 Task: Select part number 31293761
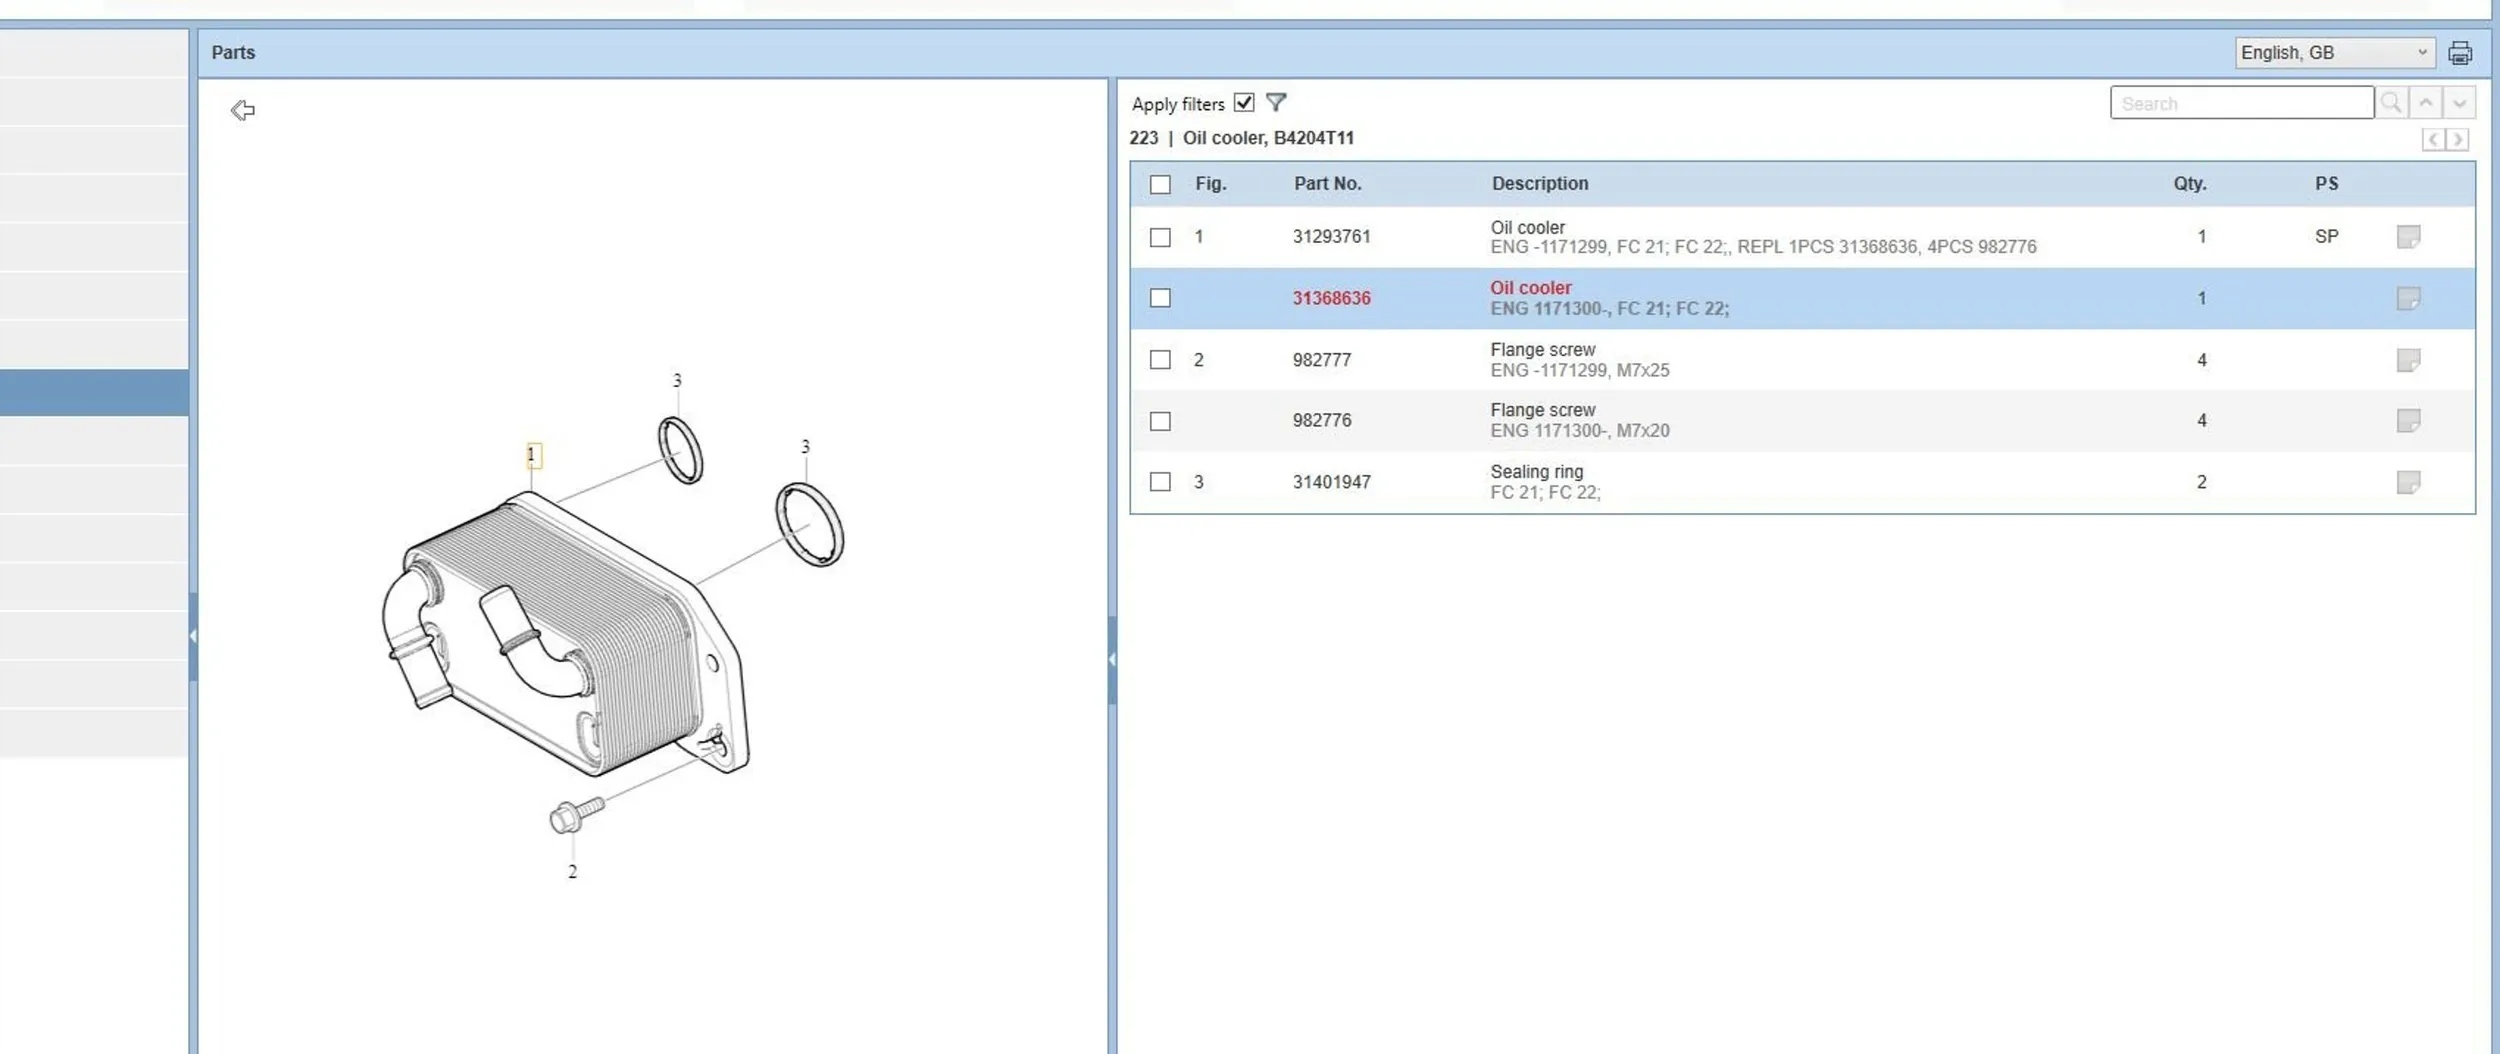1331,237
